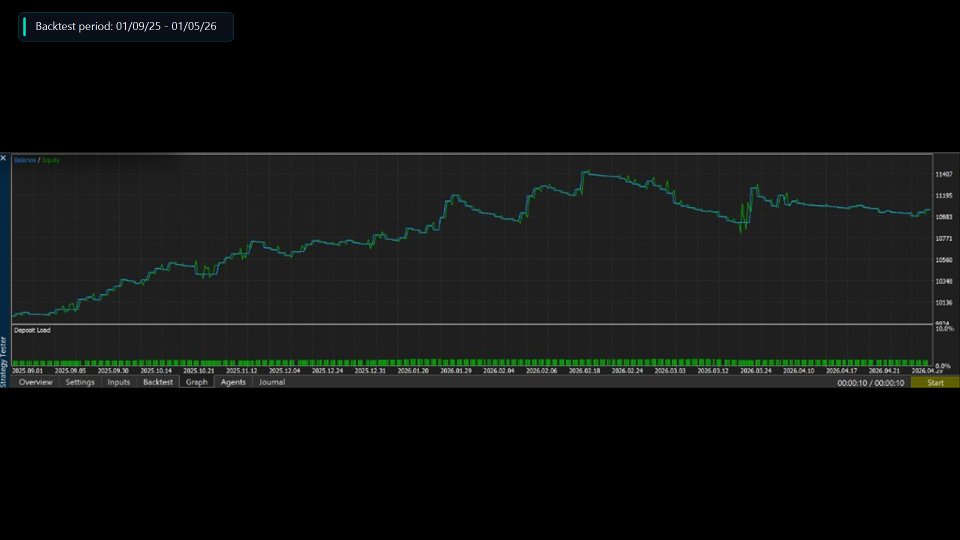Open the Agents tab
This screenshot has width=960, height=540.
(233, 382)
